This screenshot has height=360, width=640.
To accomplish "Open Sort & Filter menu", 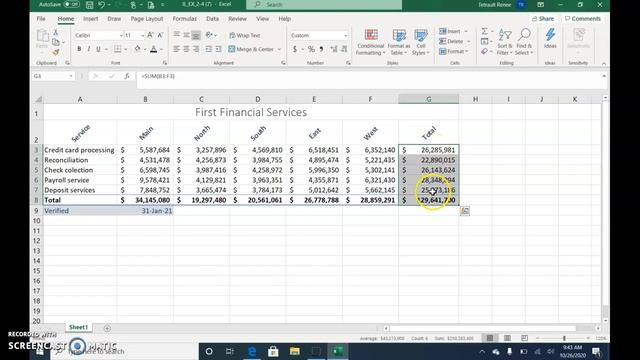I will pos(504,42).
